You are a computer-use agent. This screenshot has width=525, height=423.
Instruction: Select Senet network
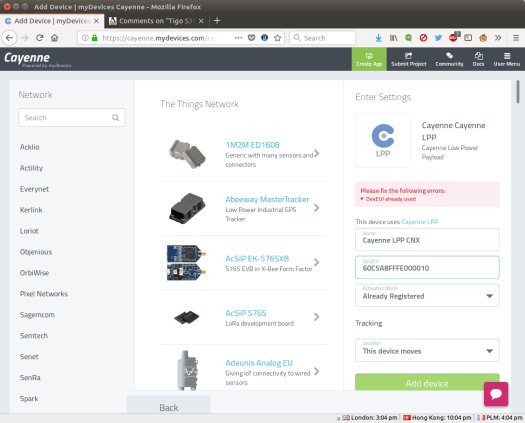tap(29, 357)
